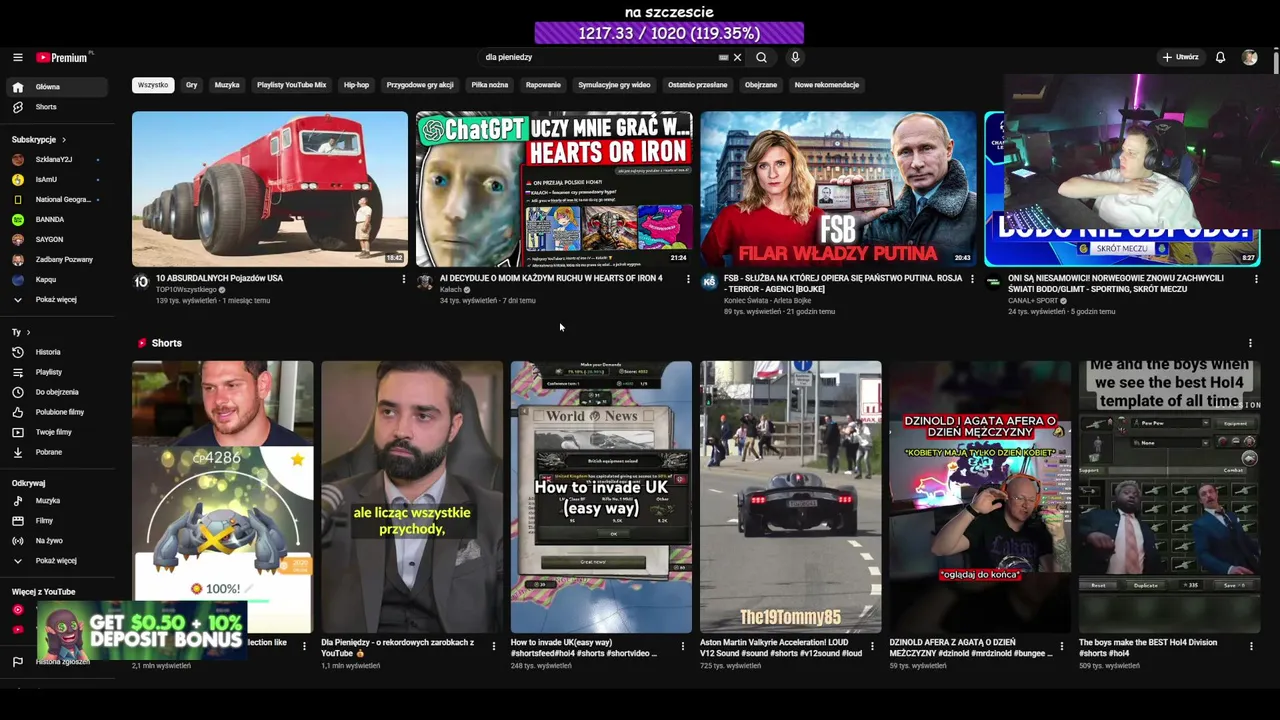1280x720 pixels.
Task: Expand subscriptions with Pokaż więcej
Action: (56, 300)
